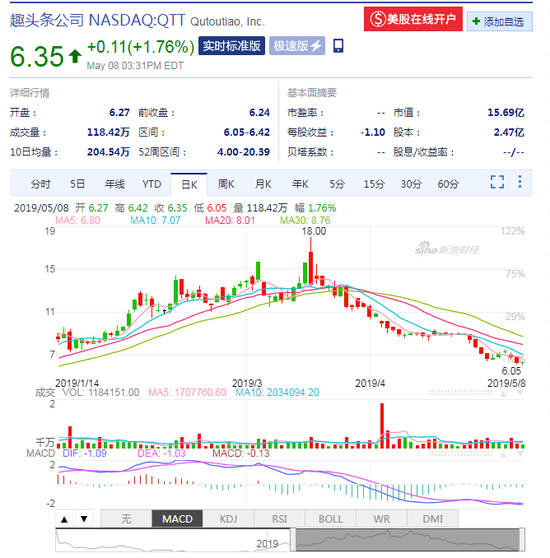Click the left handle of range slider
The image size is (550, 558).
tap(293, 540)
